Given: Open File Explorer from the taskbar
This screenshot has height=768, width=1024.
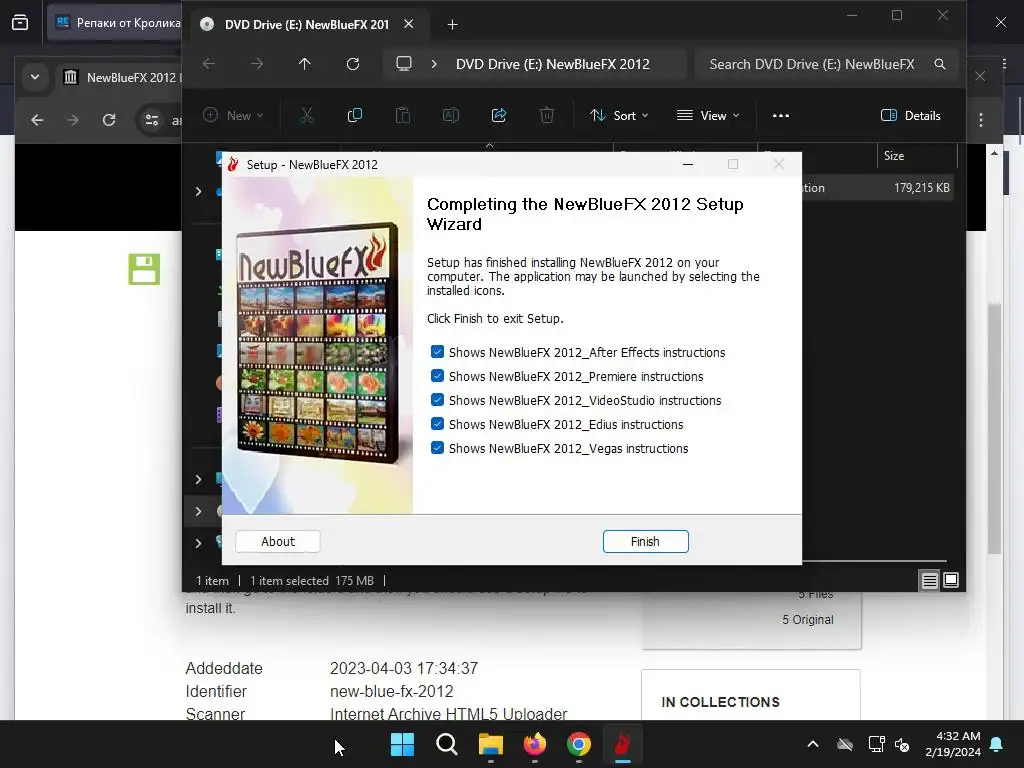Looking at the screenshot, I should pyautogui.click(x=490, y=744).
